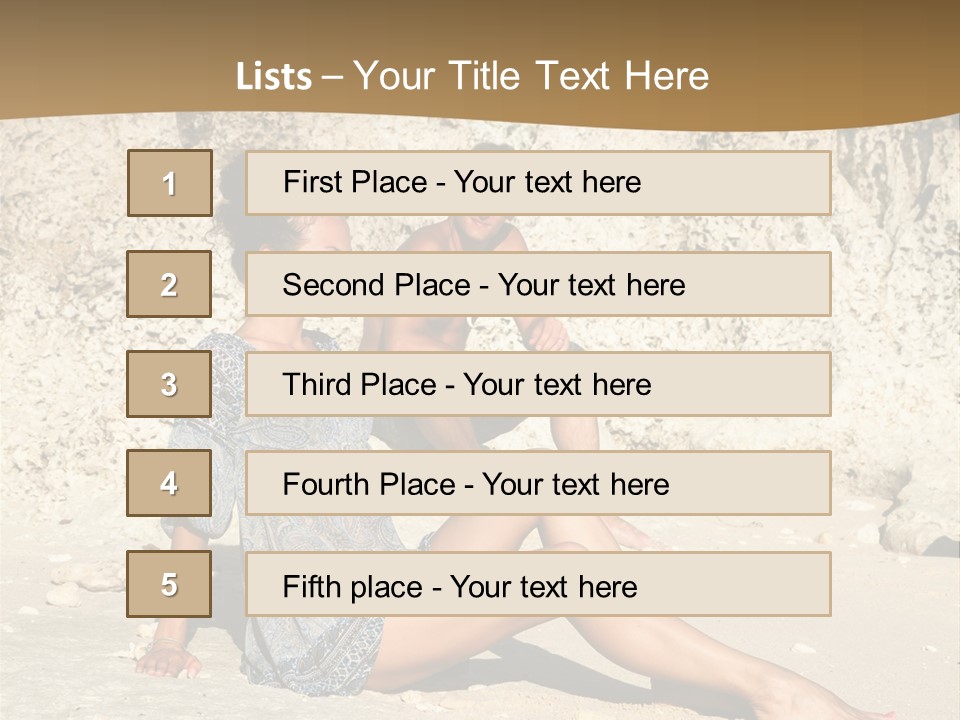Click the Third Place text box
The width and height of the screenshot is (960, 720).
tap(538, 384)
